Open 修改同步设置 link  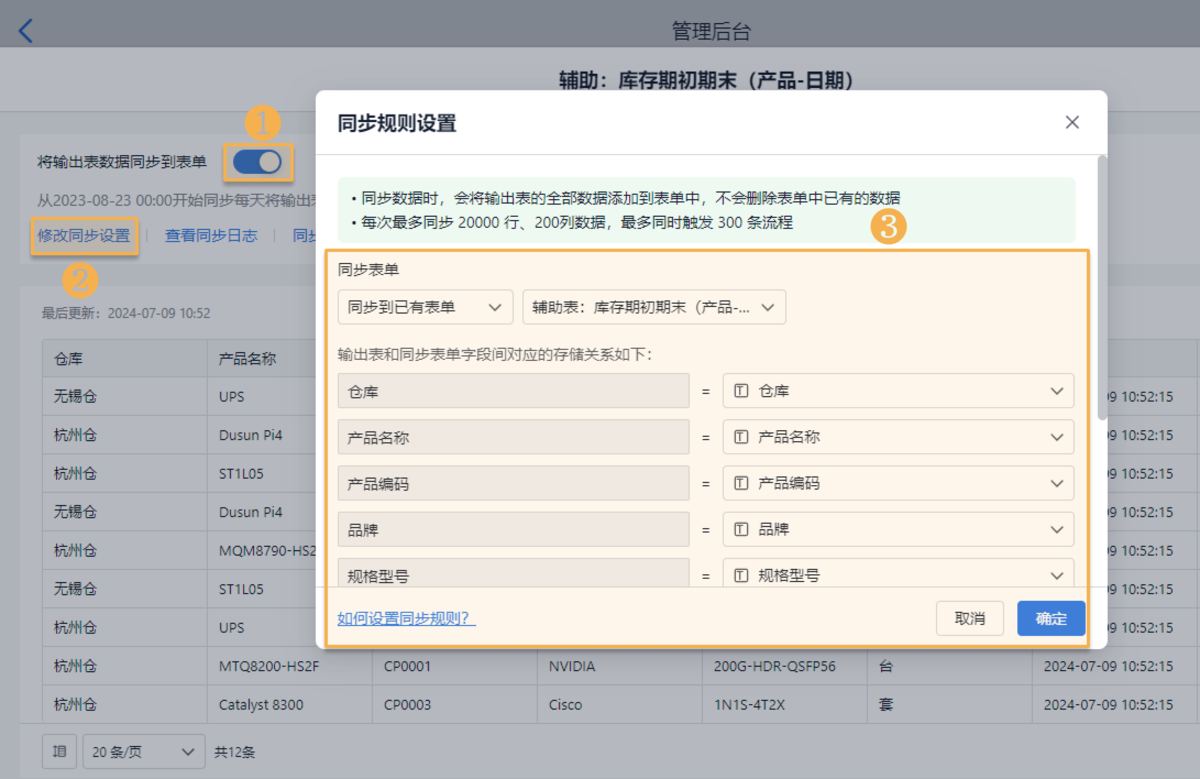[x=84, y=236]
